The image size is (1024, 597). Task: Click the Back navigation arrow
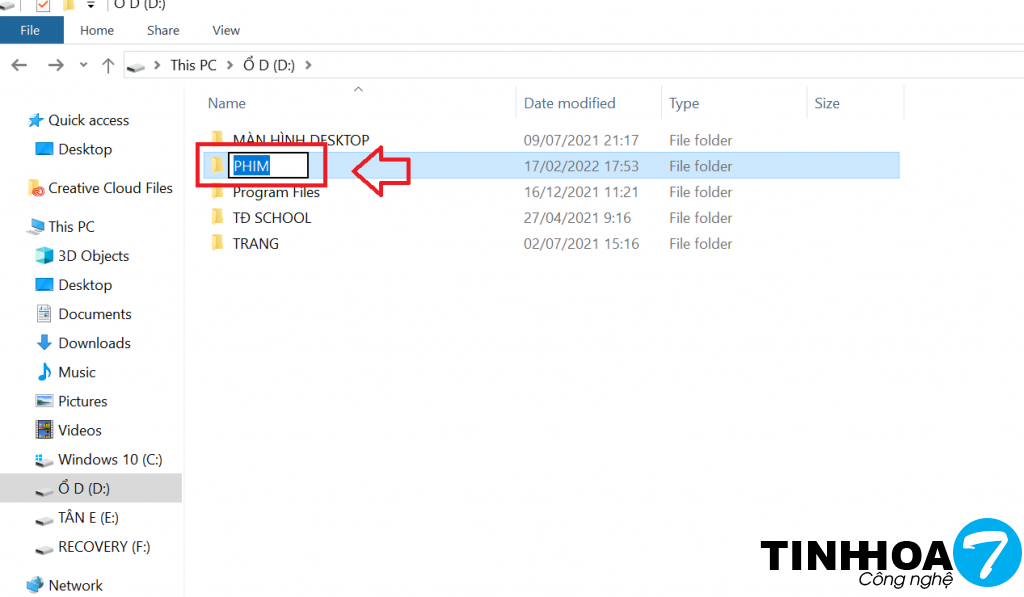pos(18,65)
